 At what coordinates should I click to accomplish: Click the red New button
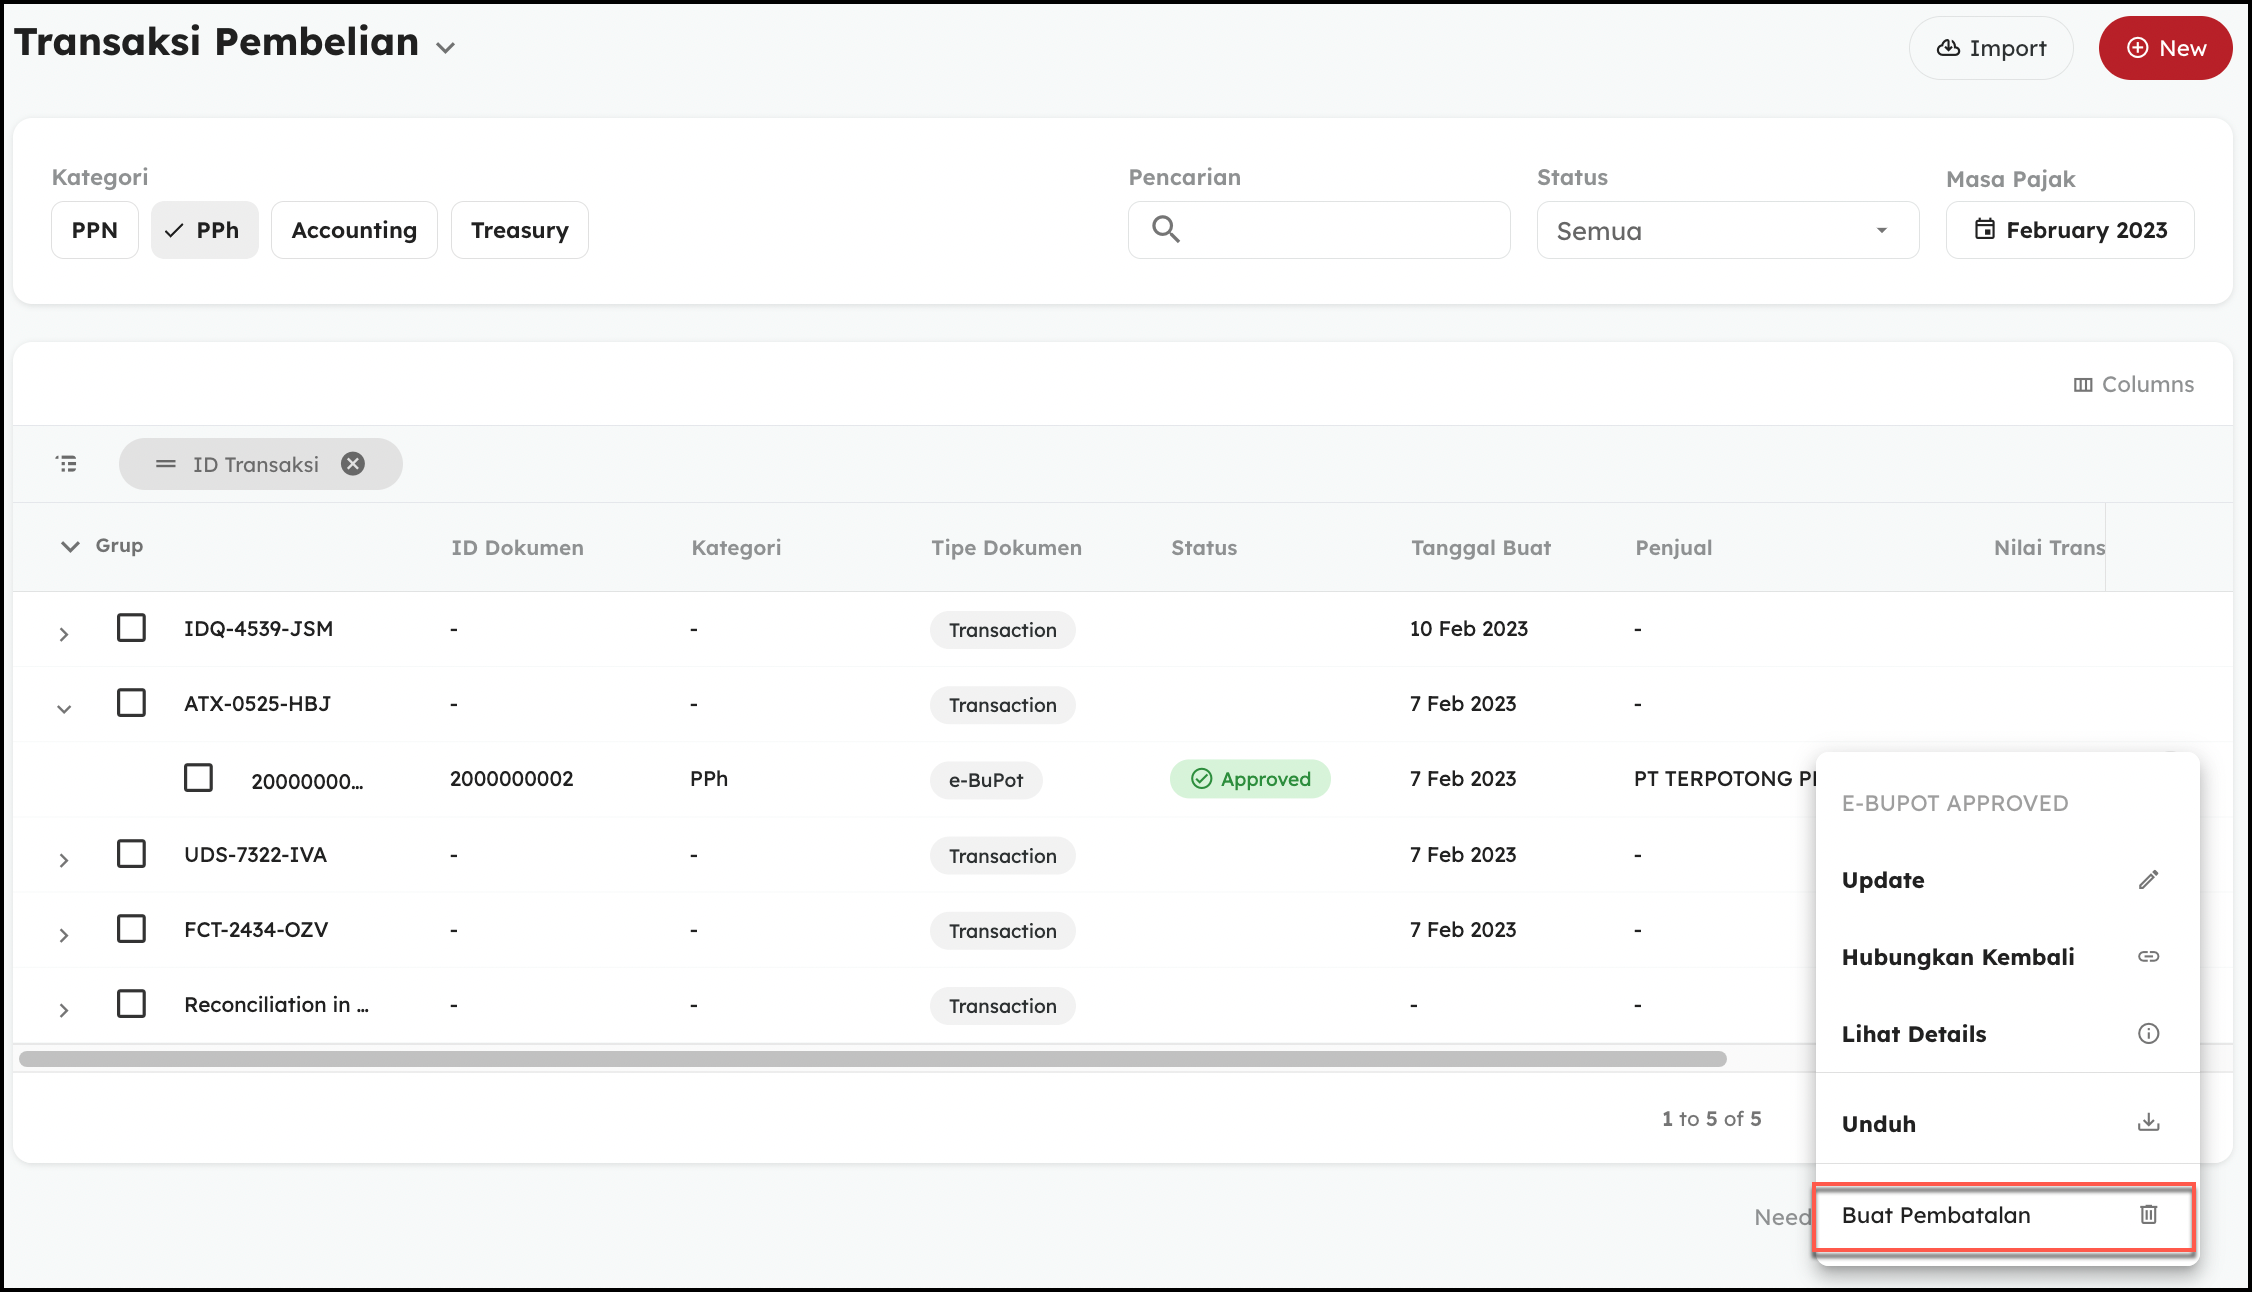coord(2165,48)
